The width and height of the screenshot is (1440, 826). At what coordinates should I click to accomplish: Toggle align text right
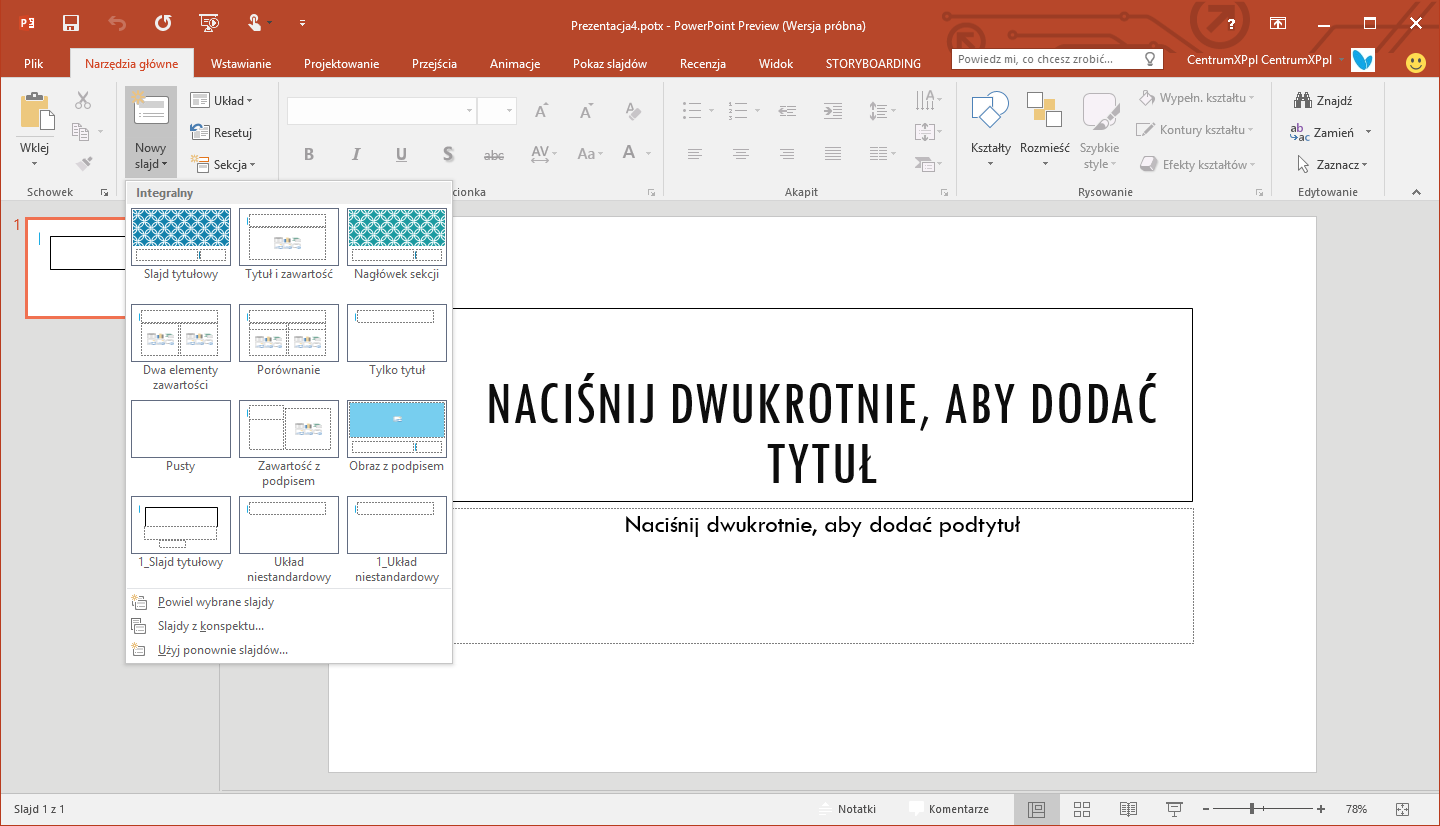coord(787,154)
